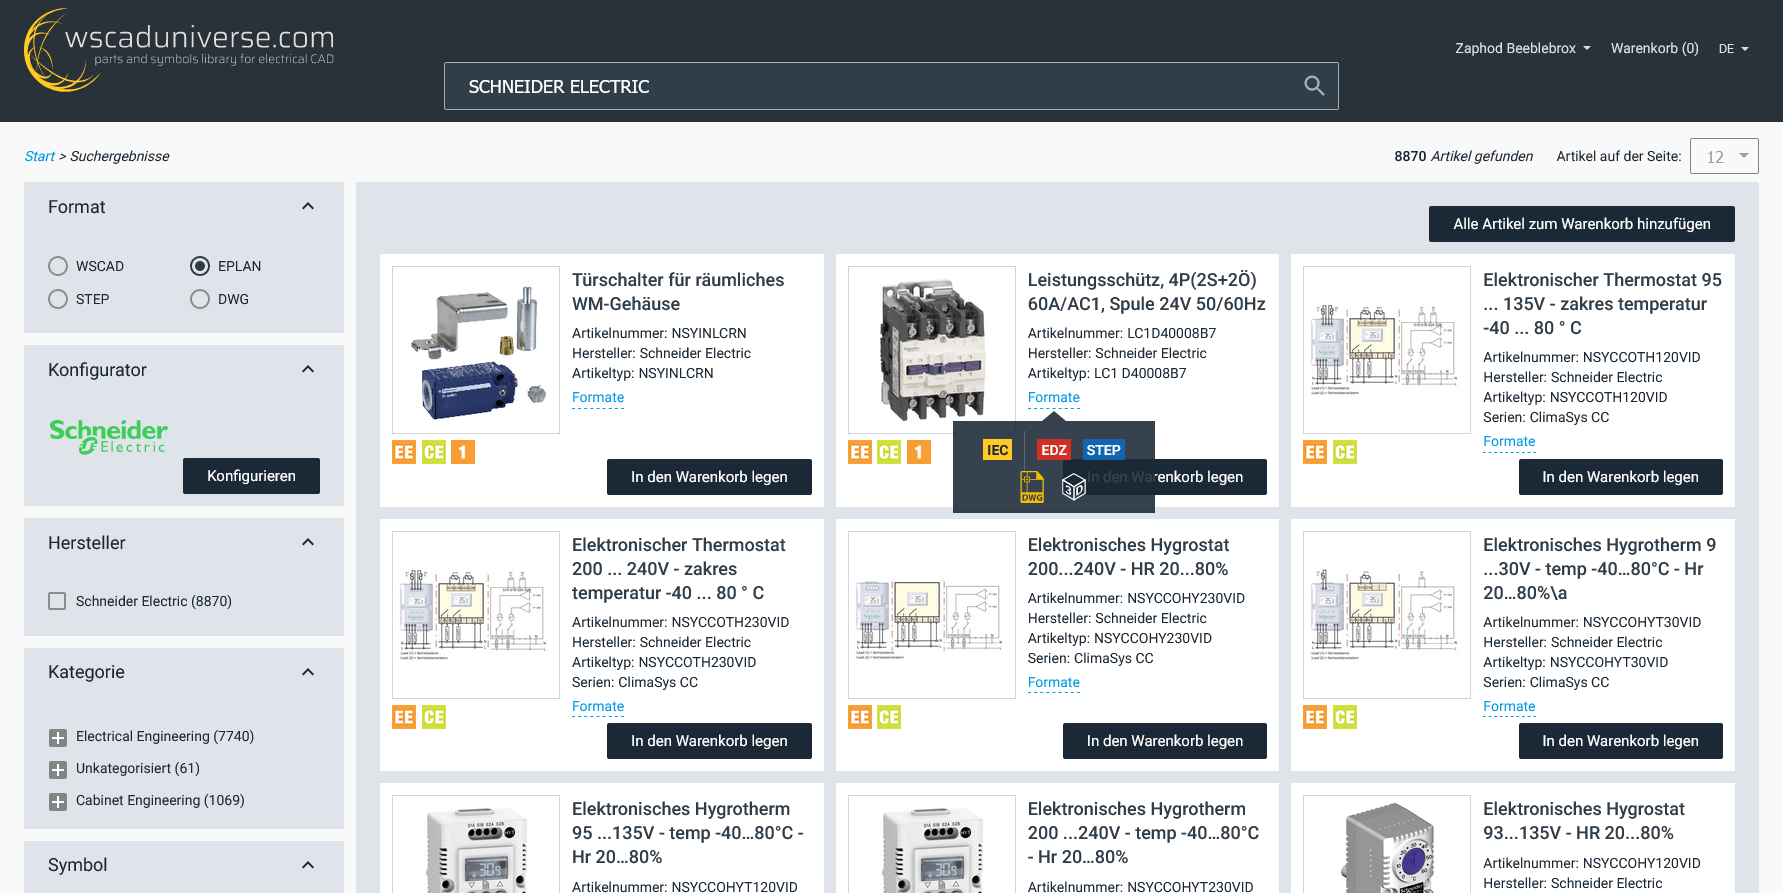Click the blue STEP format badge
Viewport: 1783px width, 893px height.
tap(1103, 450)
